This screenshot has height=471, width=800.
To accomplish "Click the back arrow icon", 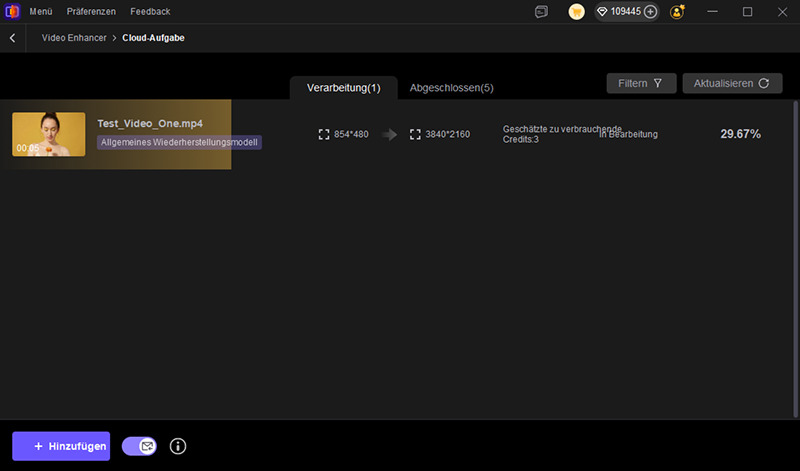I will point(13,38).
